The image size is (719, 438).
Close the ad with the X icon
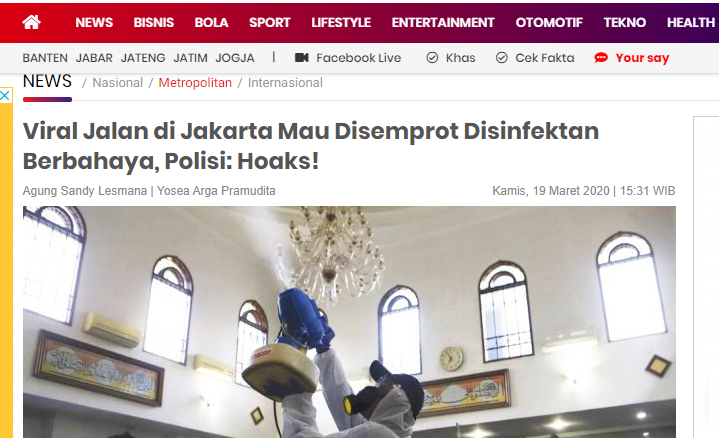click(5, 96)
